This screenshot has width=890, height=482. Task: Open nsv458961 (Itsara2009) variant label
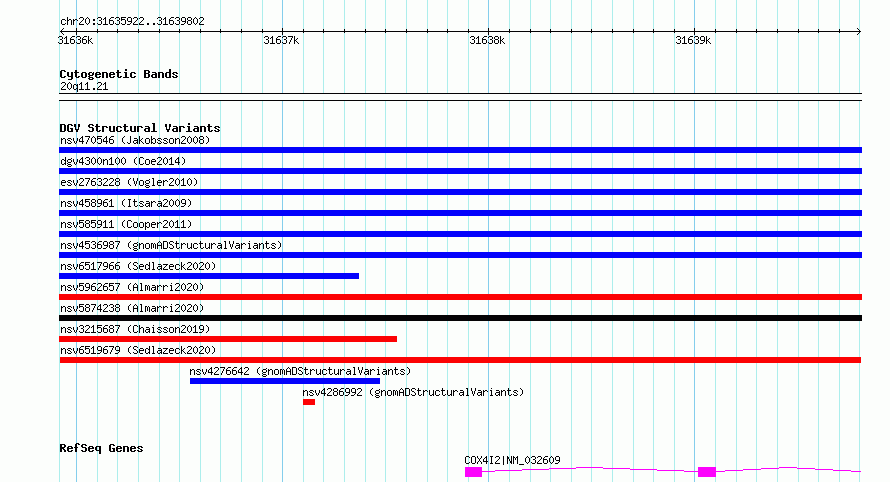[126, 203]
